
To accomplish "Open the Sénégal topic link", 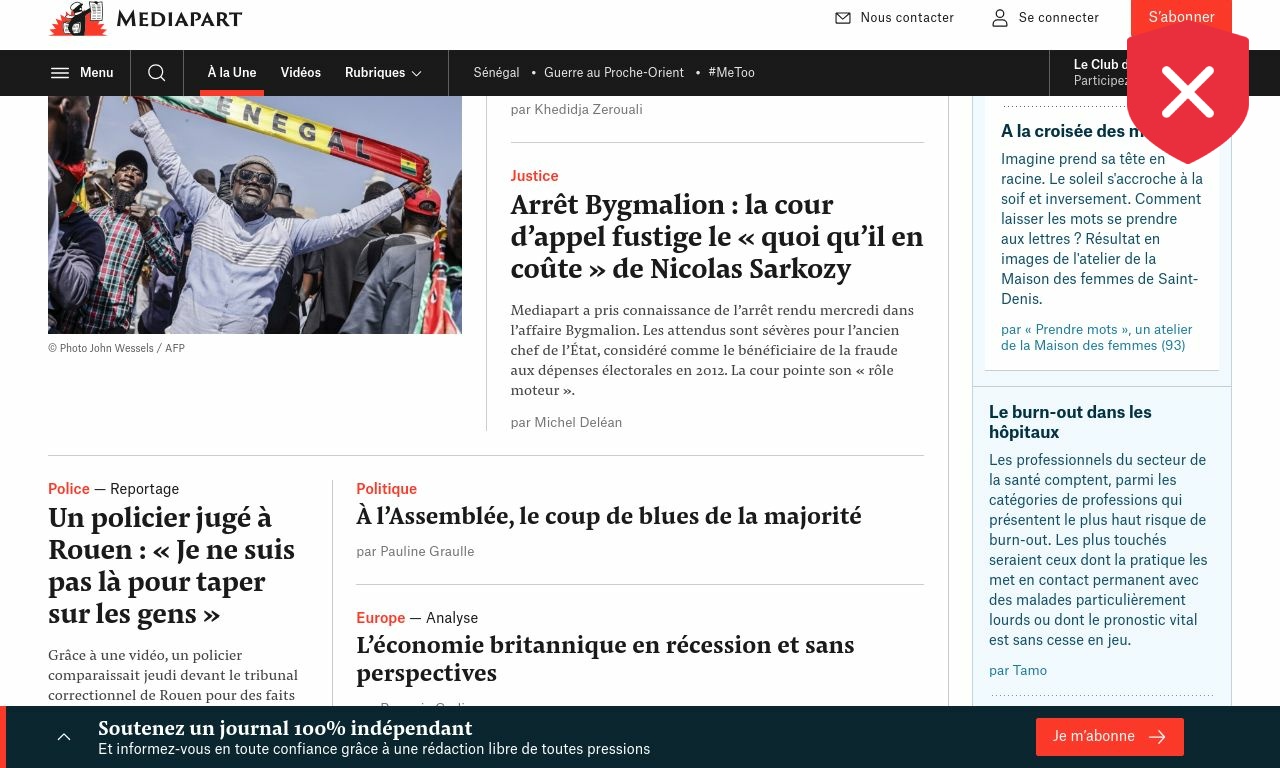I will [497, 73].
